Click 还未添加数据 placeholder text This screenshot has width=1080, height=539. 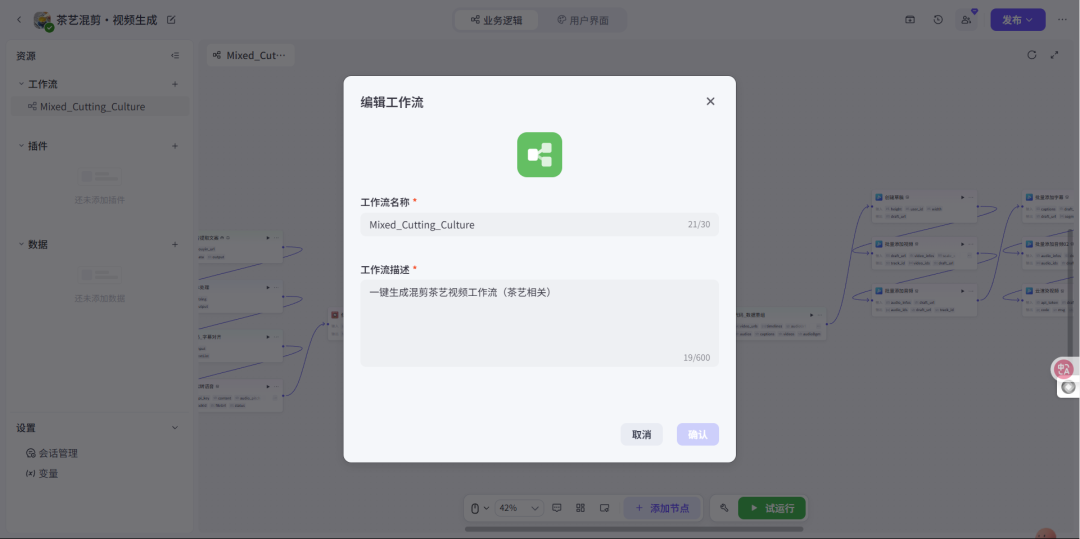tap(100, 299)
